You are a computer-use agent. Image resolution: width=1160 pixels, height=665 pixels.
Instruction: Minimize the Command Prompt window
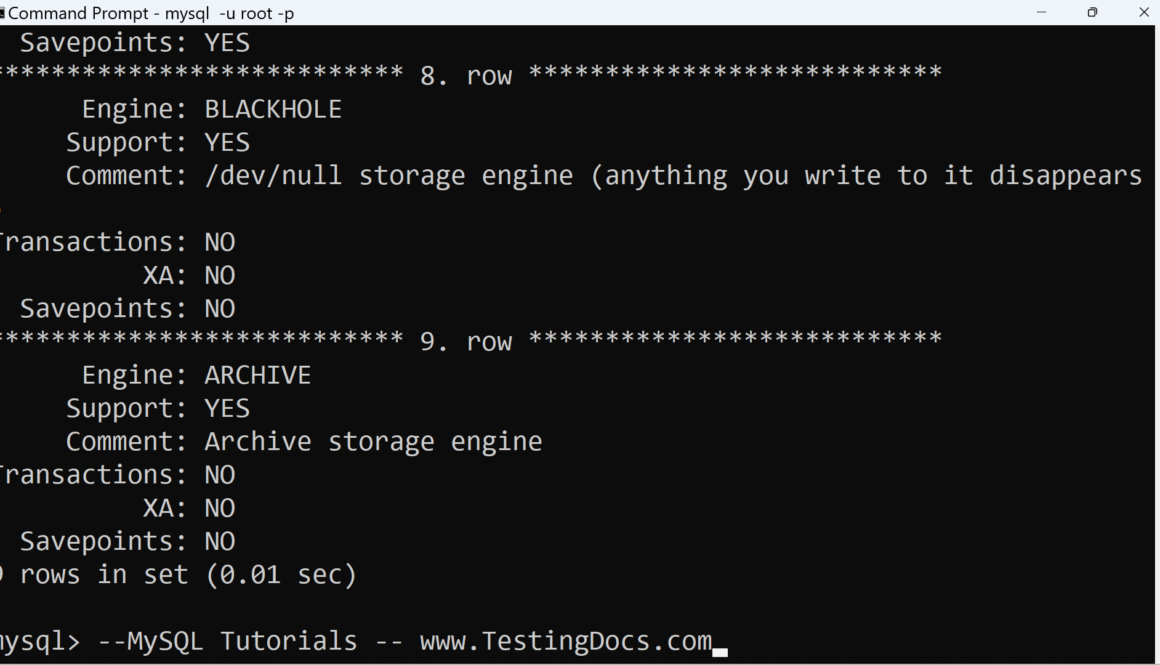click(x=1042, y=12)
